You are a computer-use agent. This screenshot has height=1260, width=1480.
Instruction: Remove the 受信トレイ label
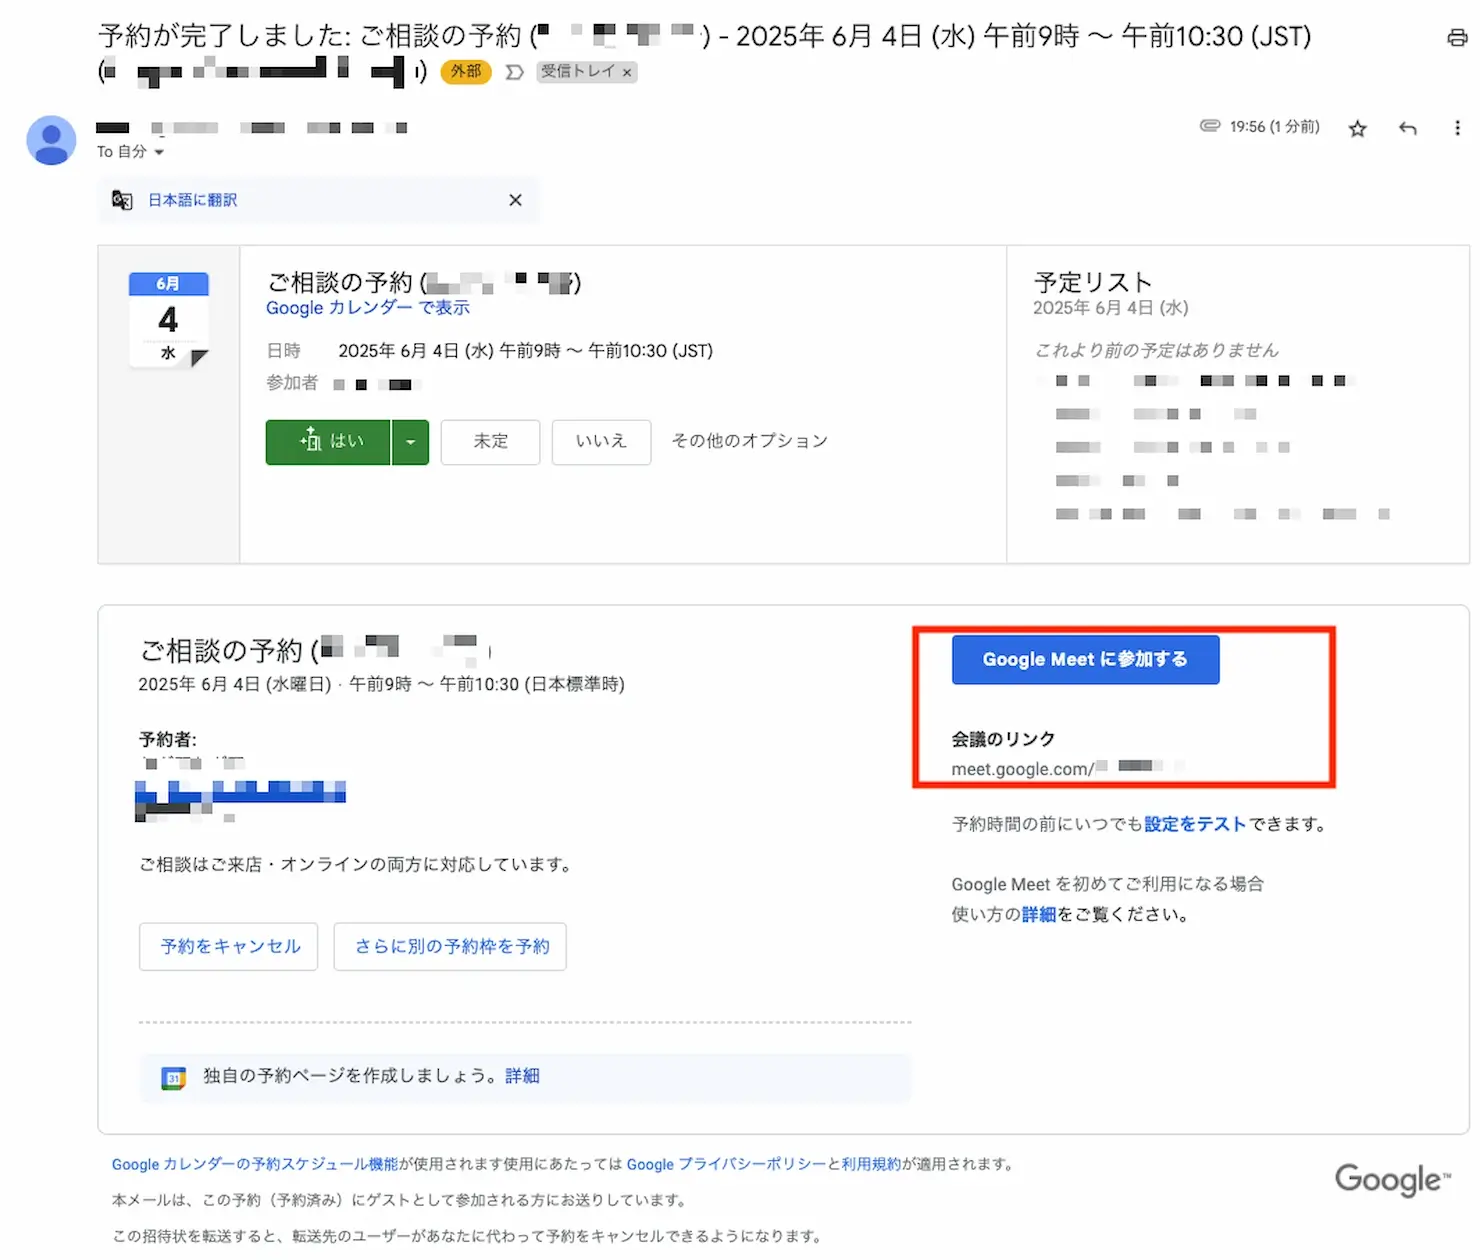627,72
